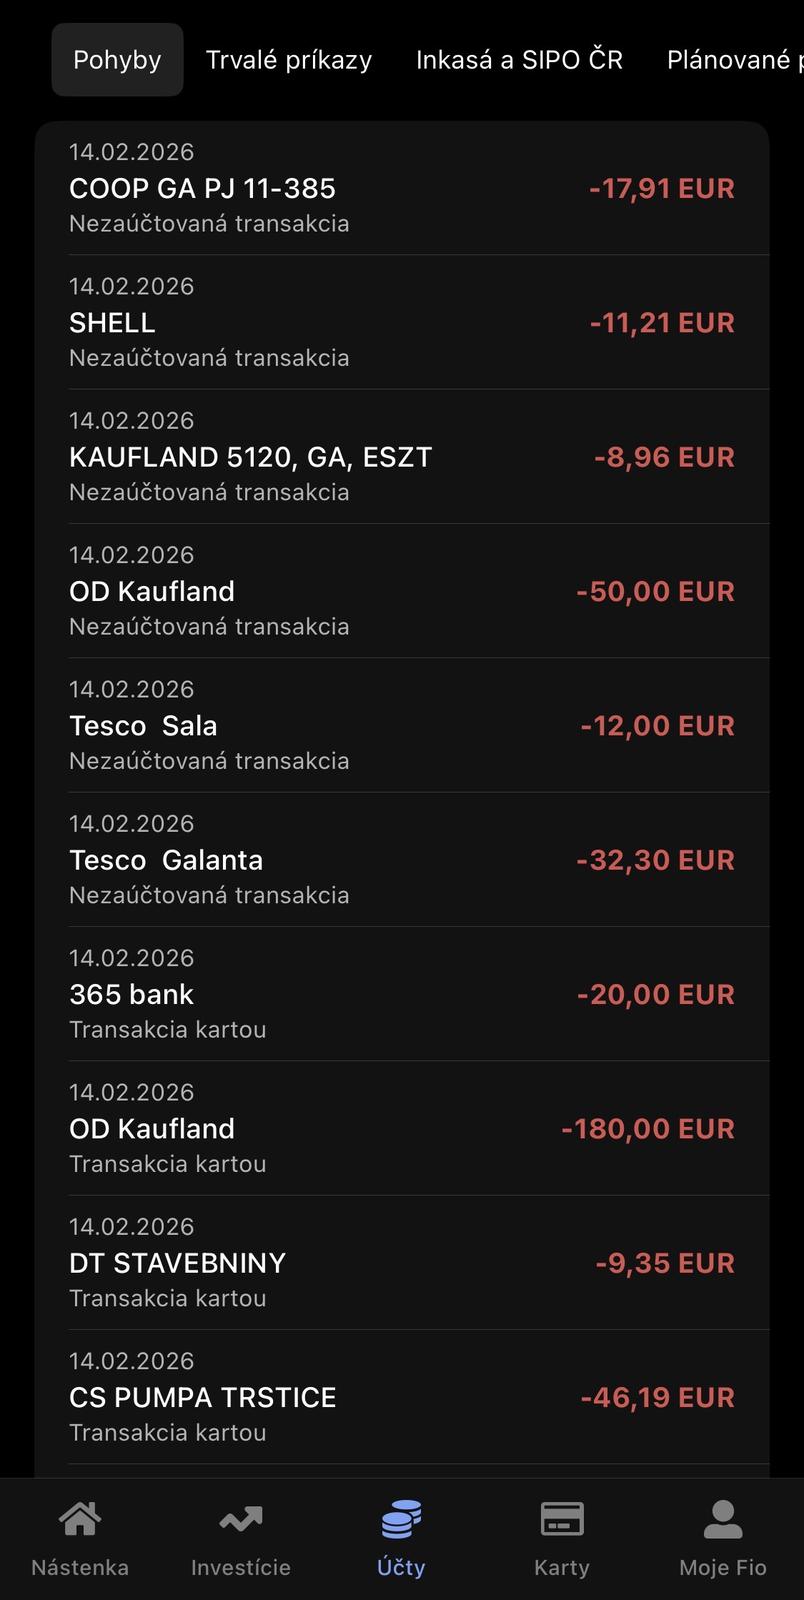Tap the -17,91 EUR amount
804x1600 pixels.
point(662,188)
